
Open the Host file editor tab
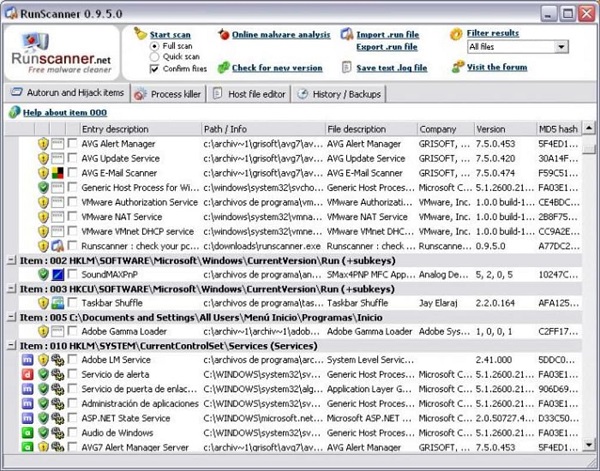pos(249,94)
